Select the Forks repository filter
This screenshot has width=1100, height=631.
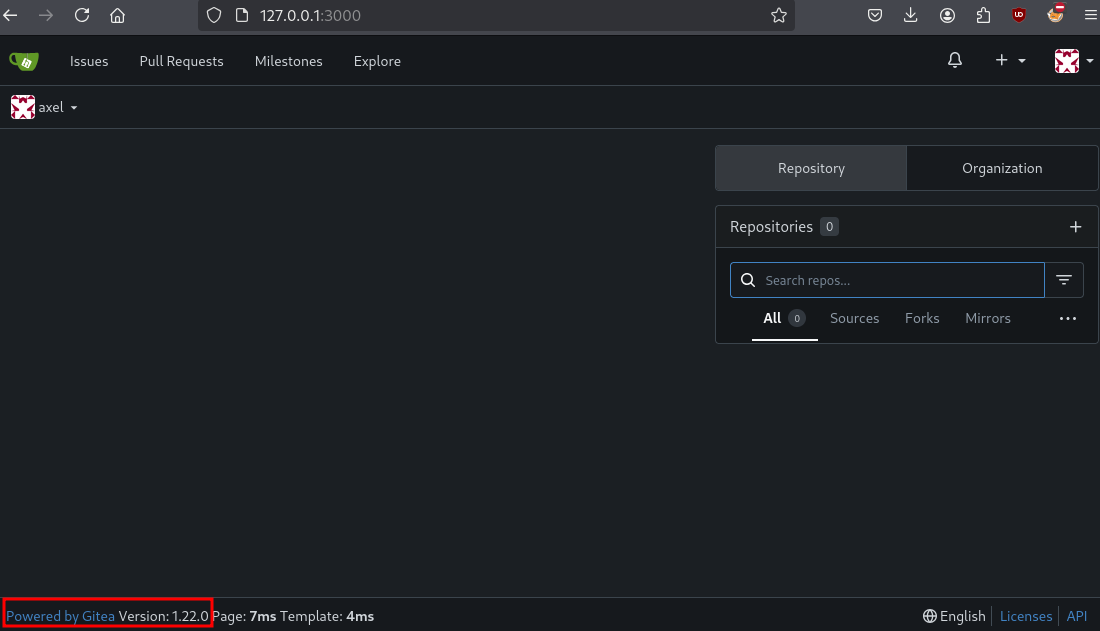(922, 318)
